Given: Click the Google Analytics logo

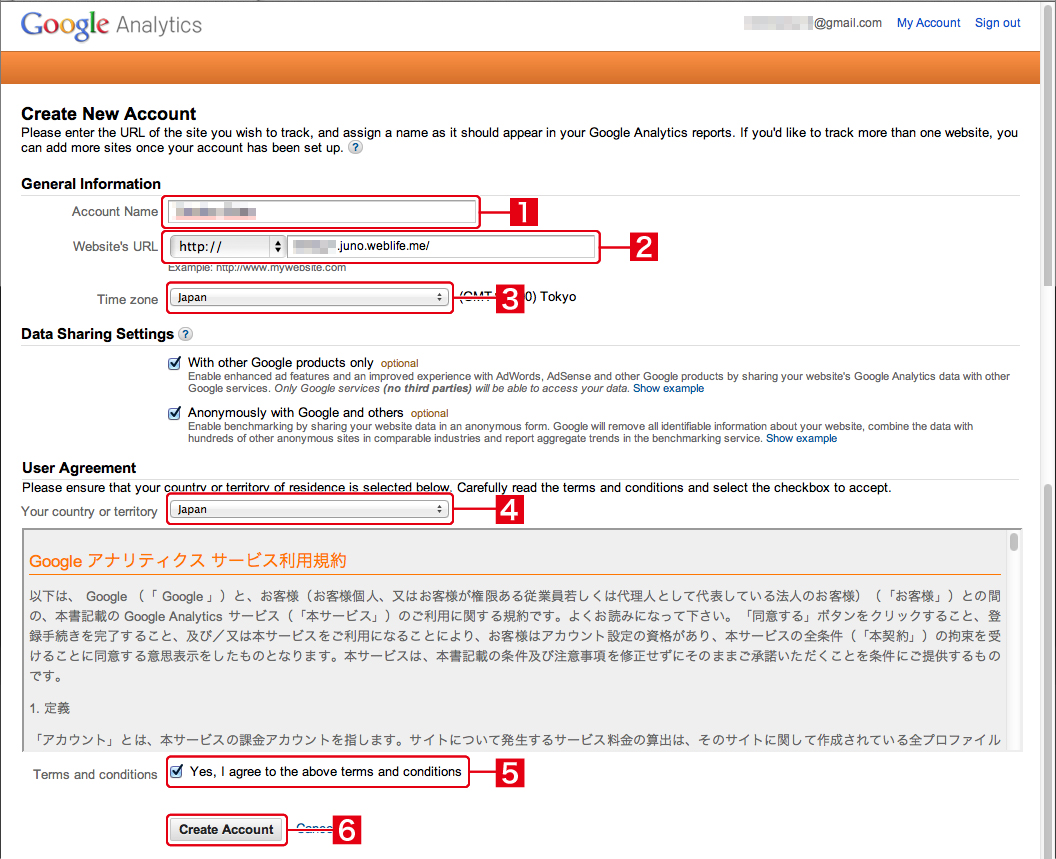Looking at the screenshot, I should click(x=111, y=25).
